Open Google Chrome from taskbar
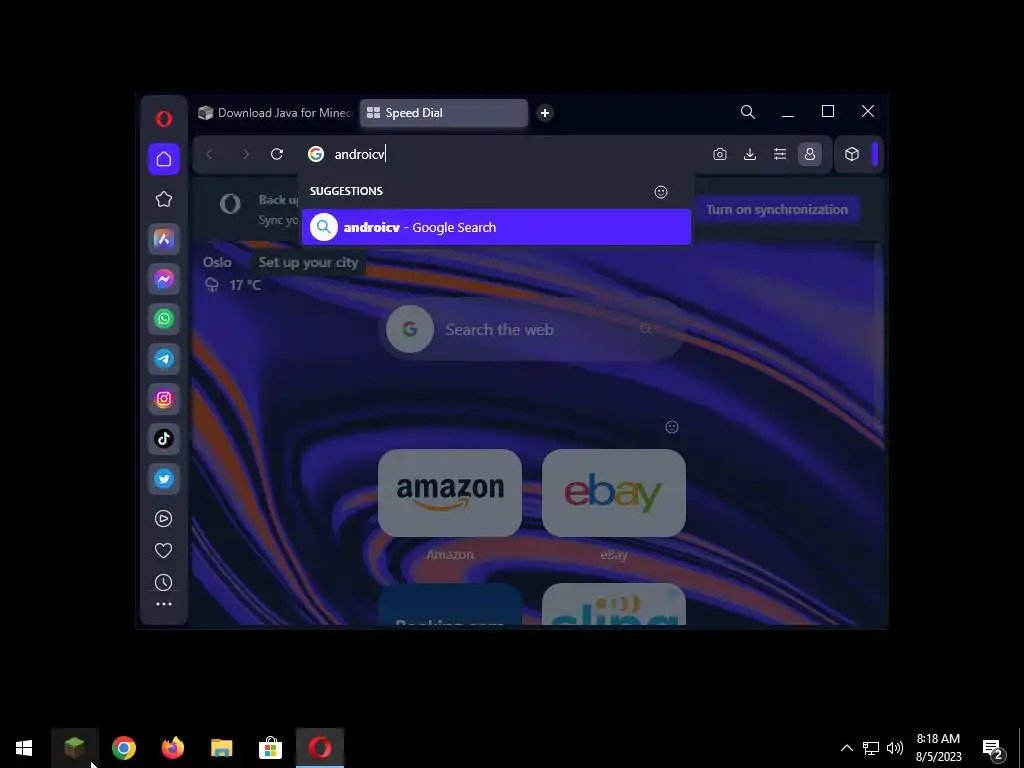The image size is (1024, 768). click(x=123, y=748)
